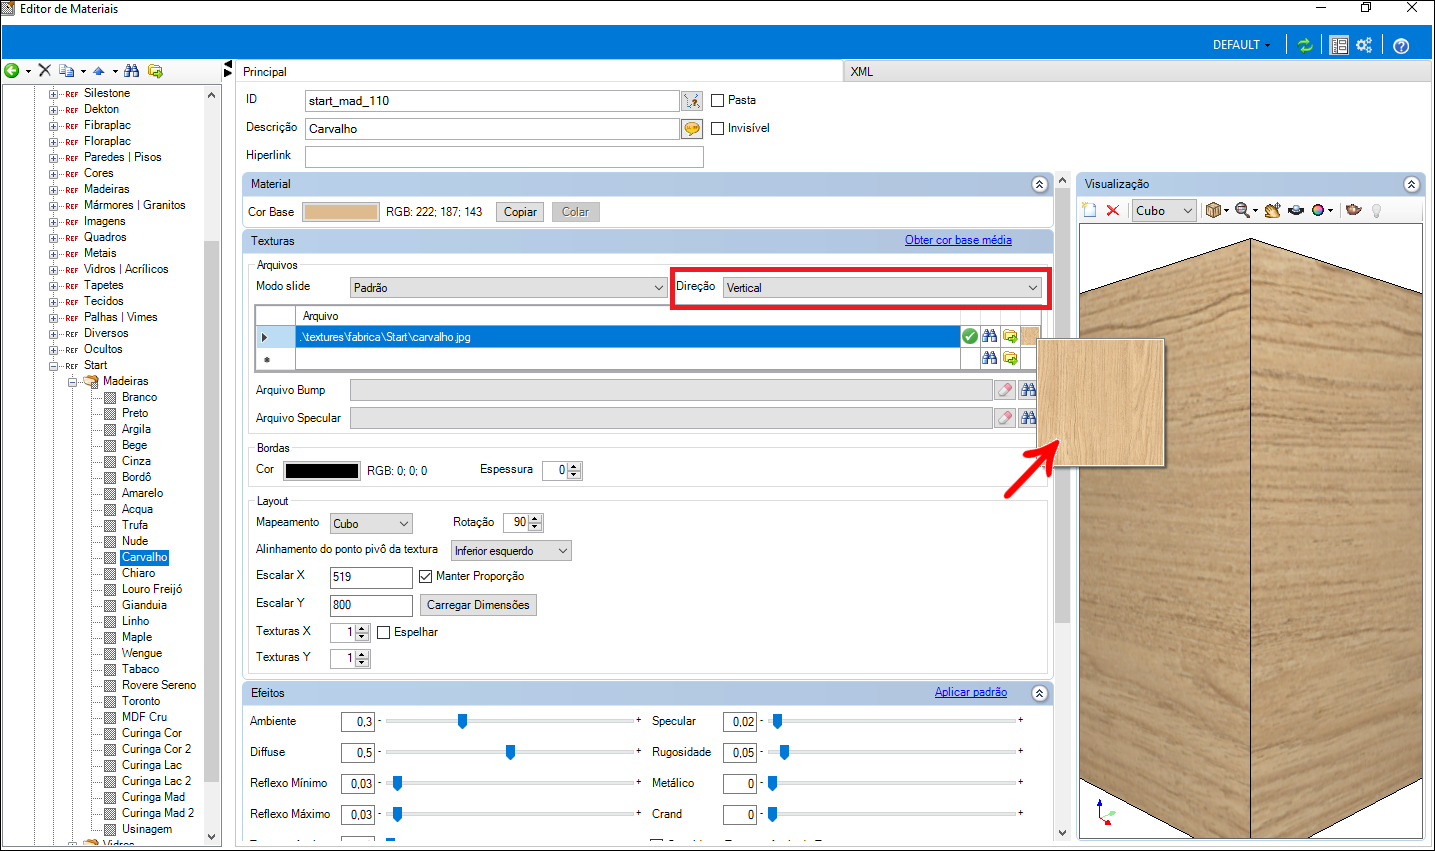Viewport: 1435px width, 851px height.
Task: Open the DEFAULT dropdown in top bar
Action: point(1241,45)
